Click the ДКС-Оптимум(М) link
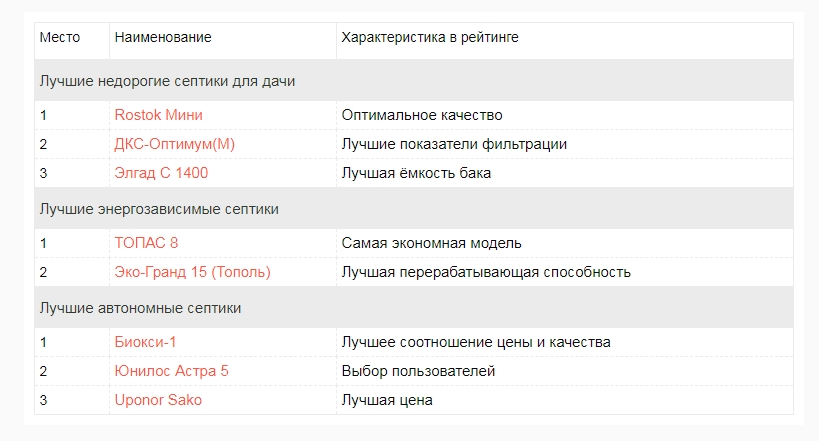This screenshot has width=819, height=441. [174, 144]
